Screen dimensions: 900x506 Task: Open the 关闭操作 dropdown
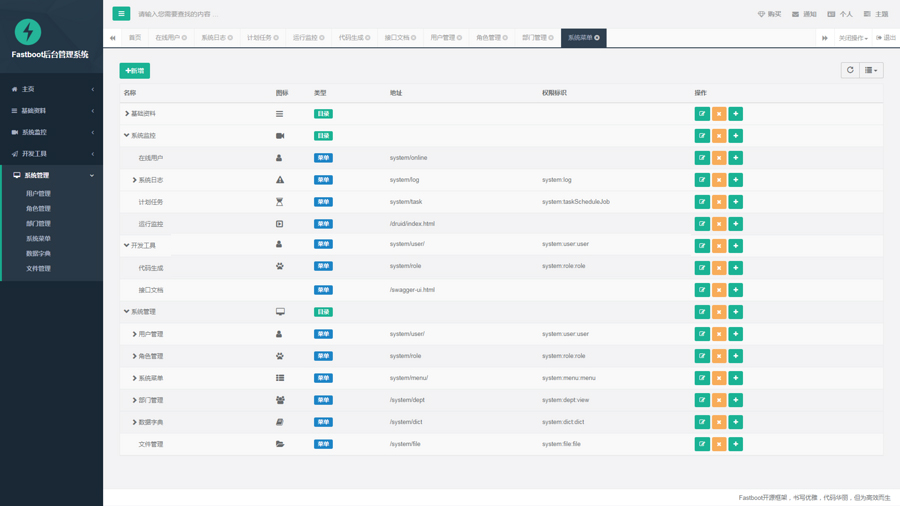click(x=853, y=38)
